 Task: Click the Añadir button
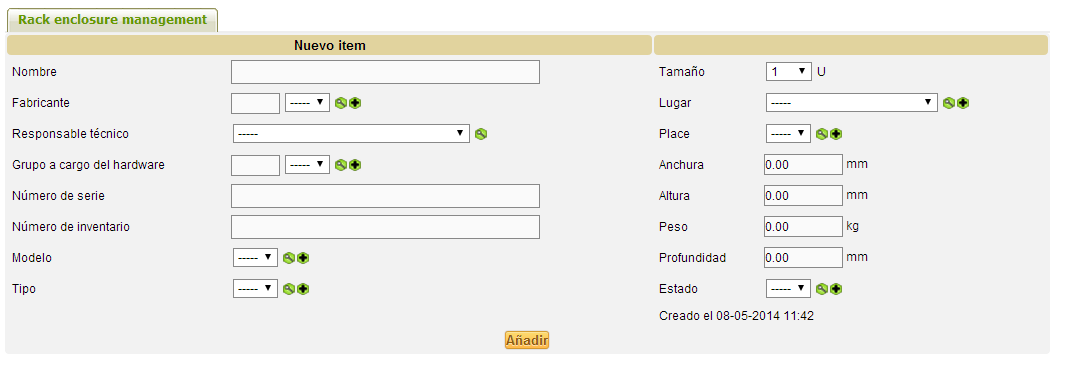527,340
